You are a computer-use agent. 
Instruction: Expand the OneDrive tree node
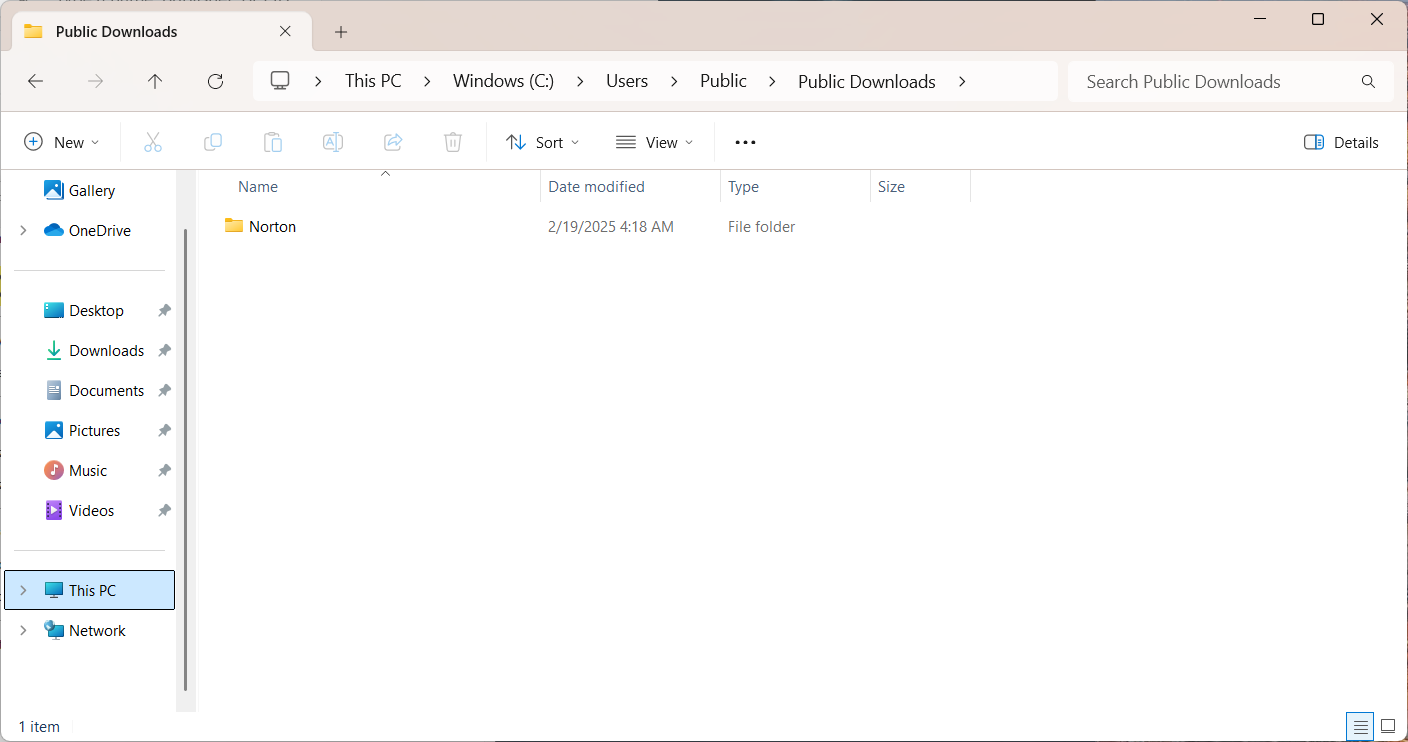[x=23, y=231]
